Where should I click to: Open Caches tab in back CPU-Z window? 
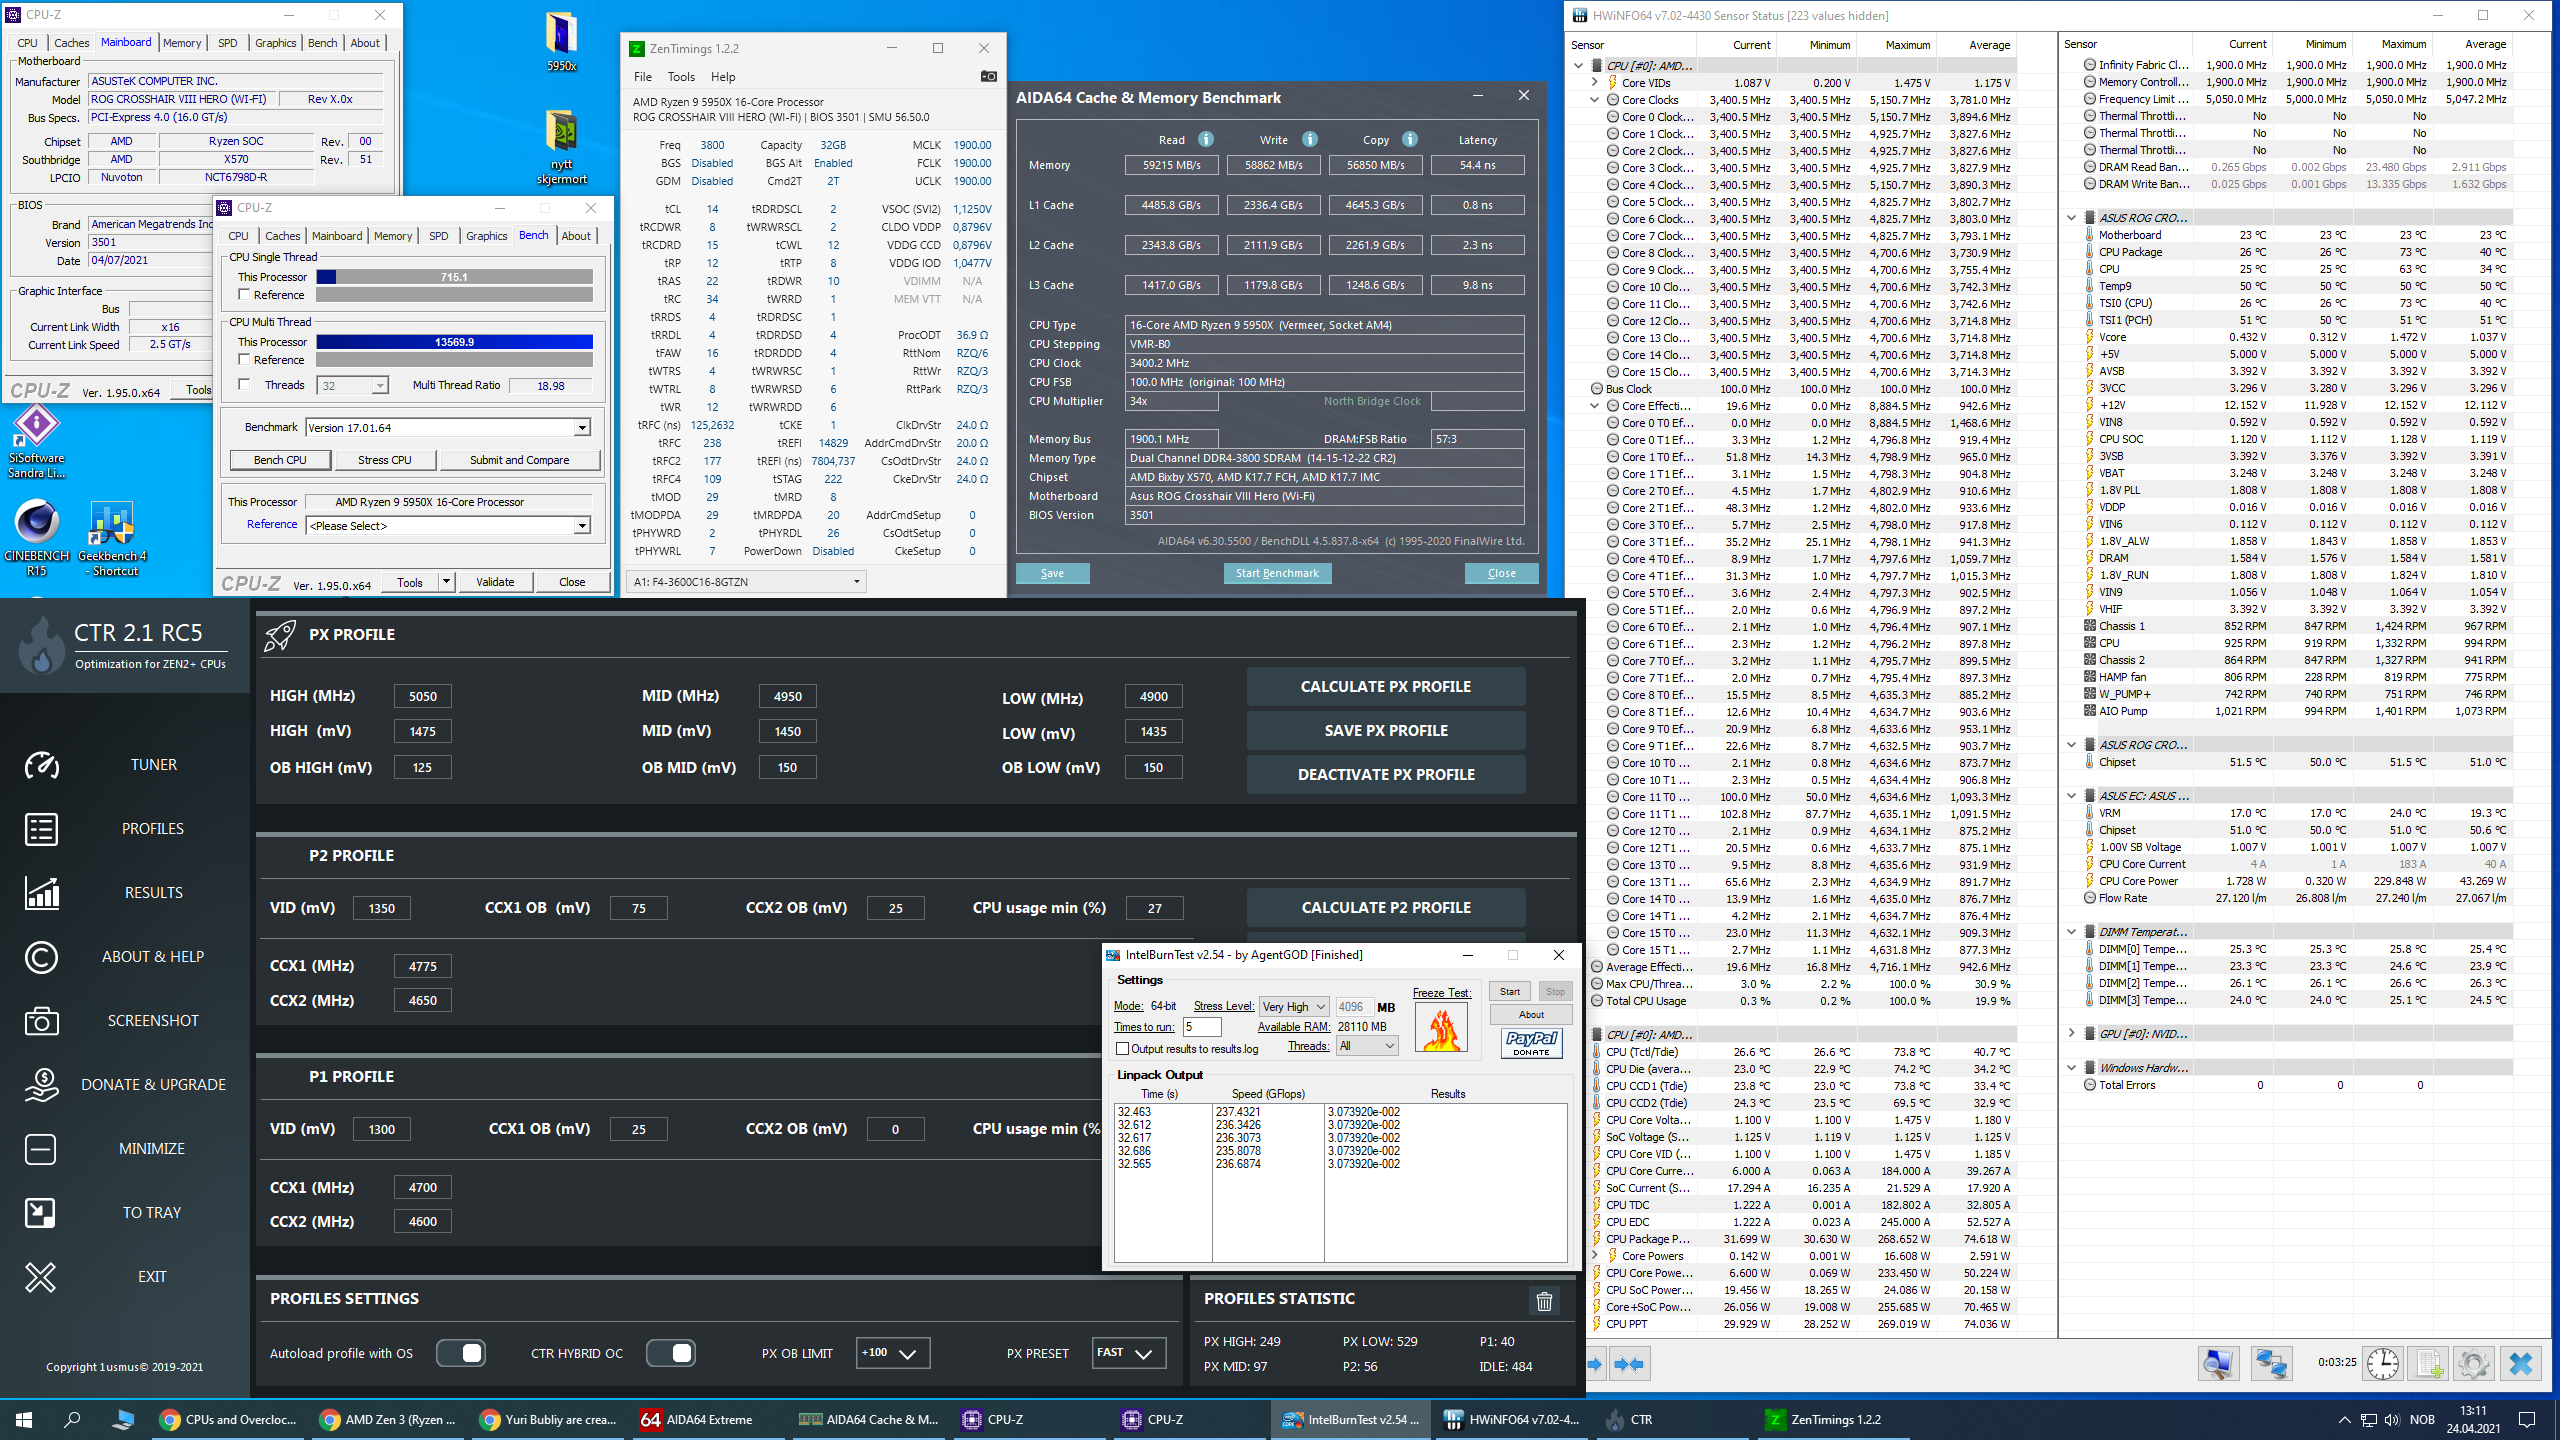[71, 43]
